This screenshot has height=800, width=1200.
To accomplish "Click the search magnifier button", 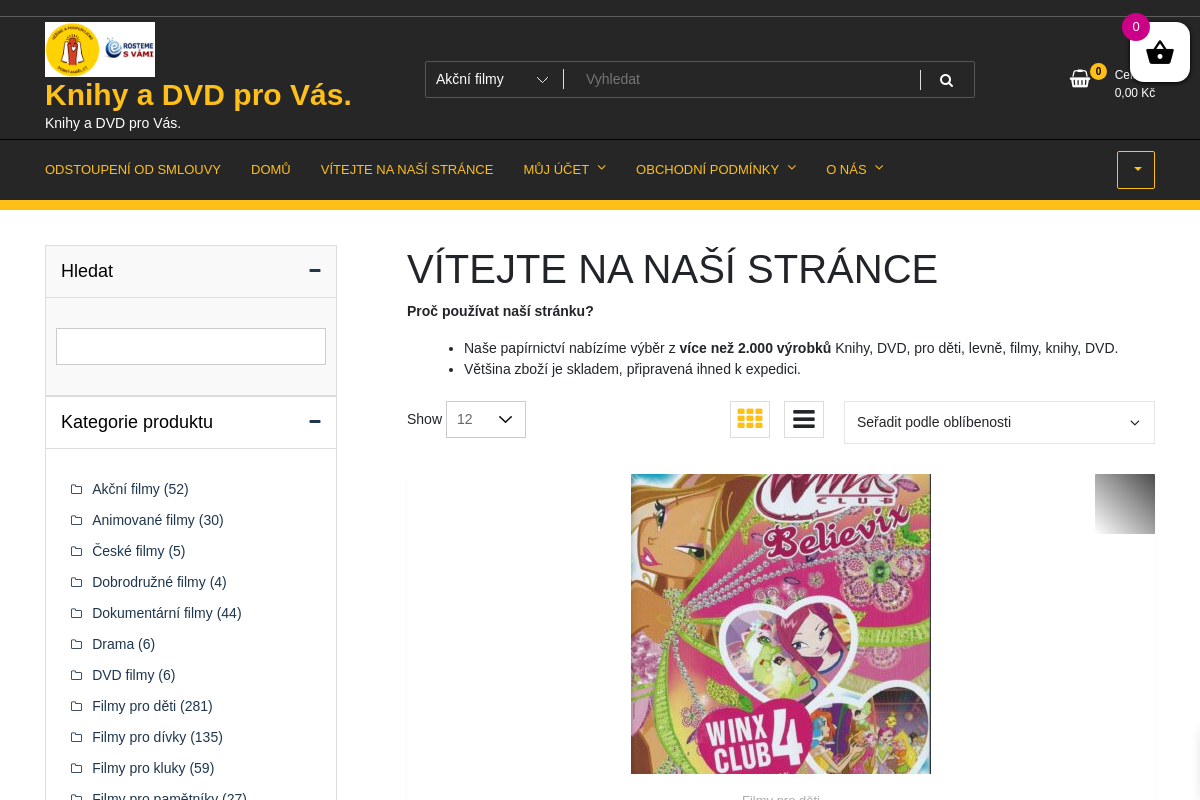I will point(946,80).
